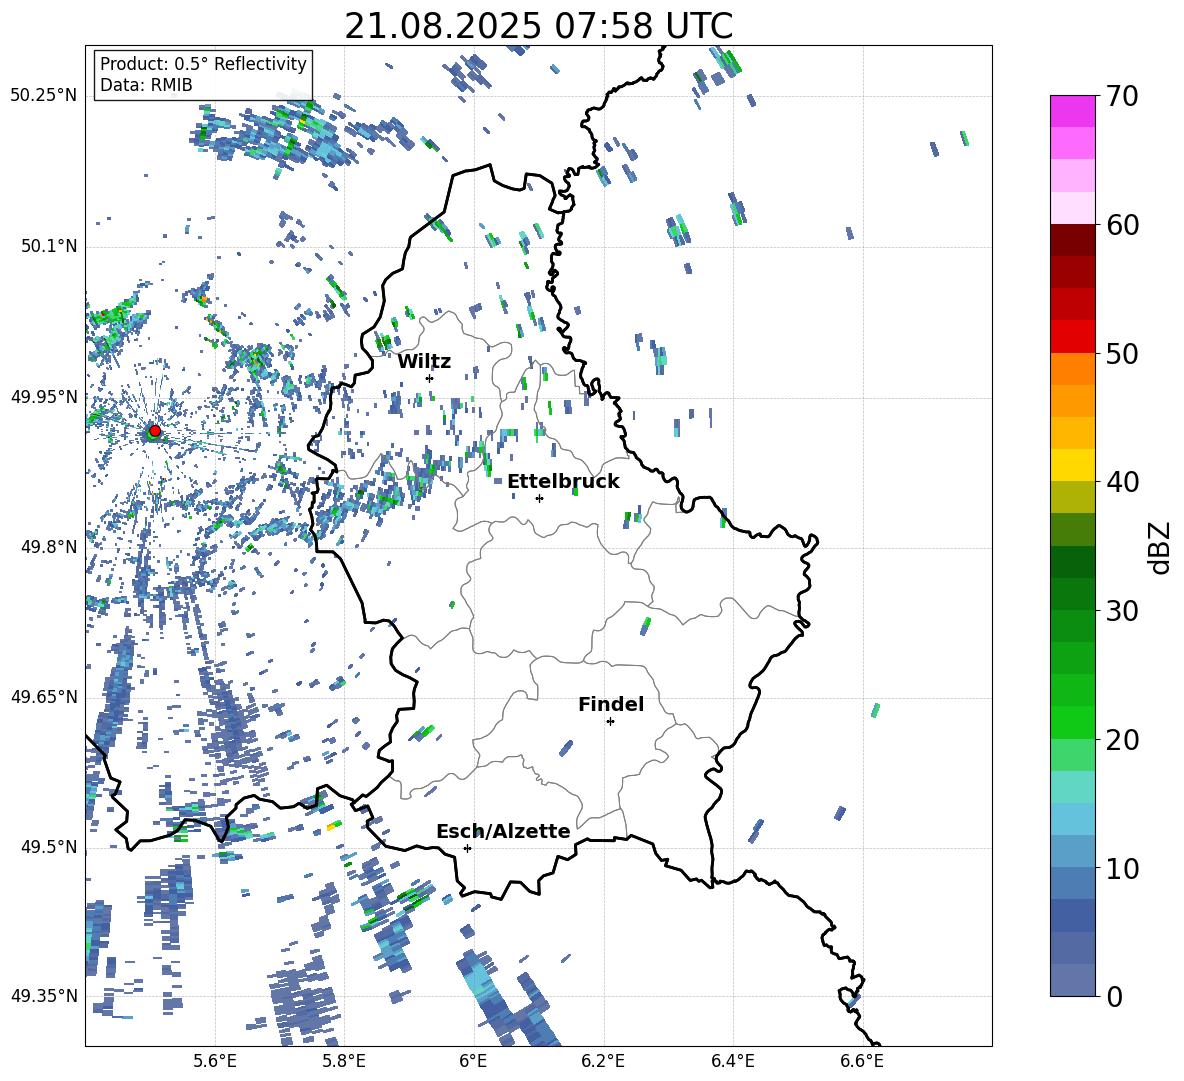Click the 6.2°E longitude label
The image size is (1184, 1081).
click(603, 1062)
